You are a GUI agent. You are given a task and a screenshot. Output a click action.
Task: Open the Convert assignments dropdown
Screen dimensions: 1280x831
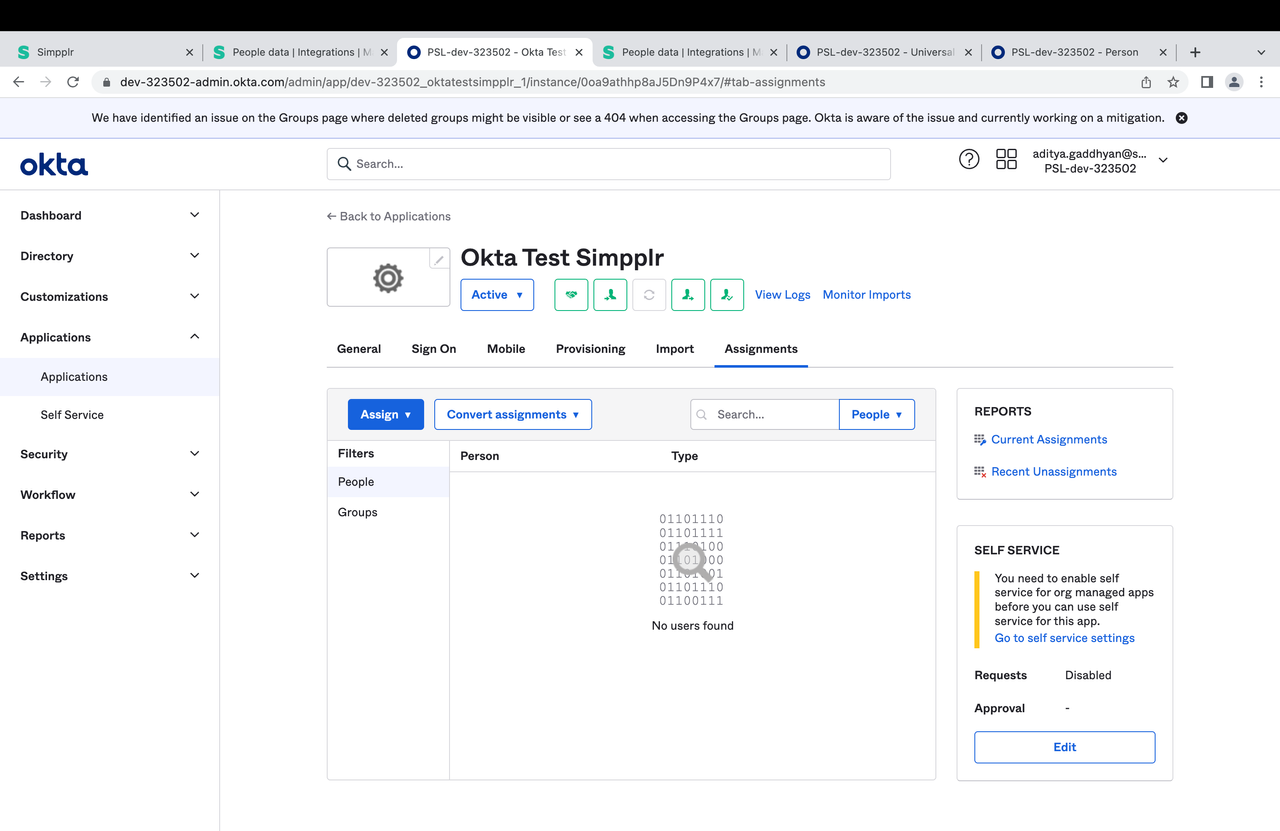(x=512, y=415)
